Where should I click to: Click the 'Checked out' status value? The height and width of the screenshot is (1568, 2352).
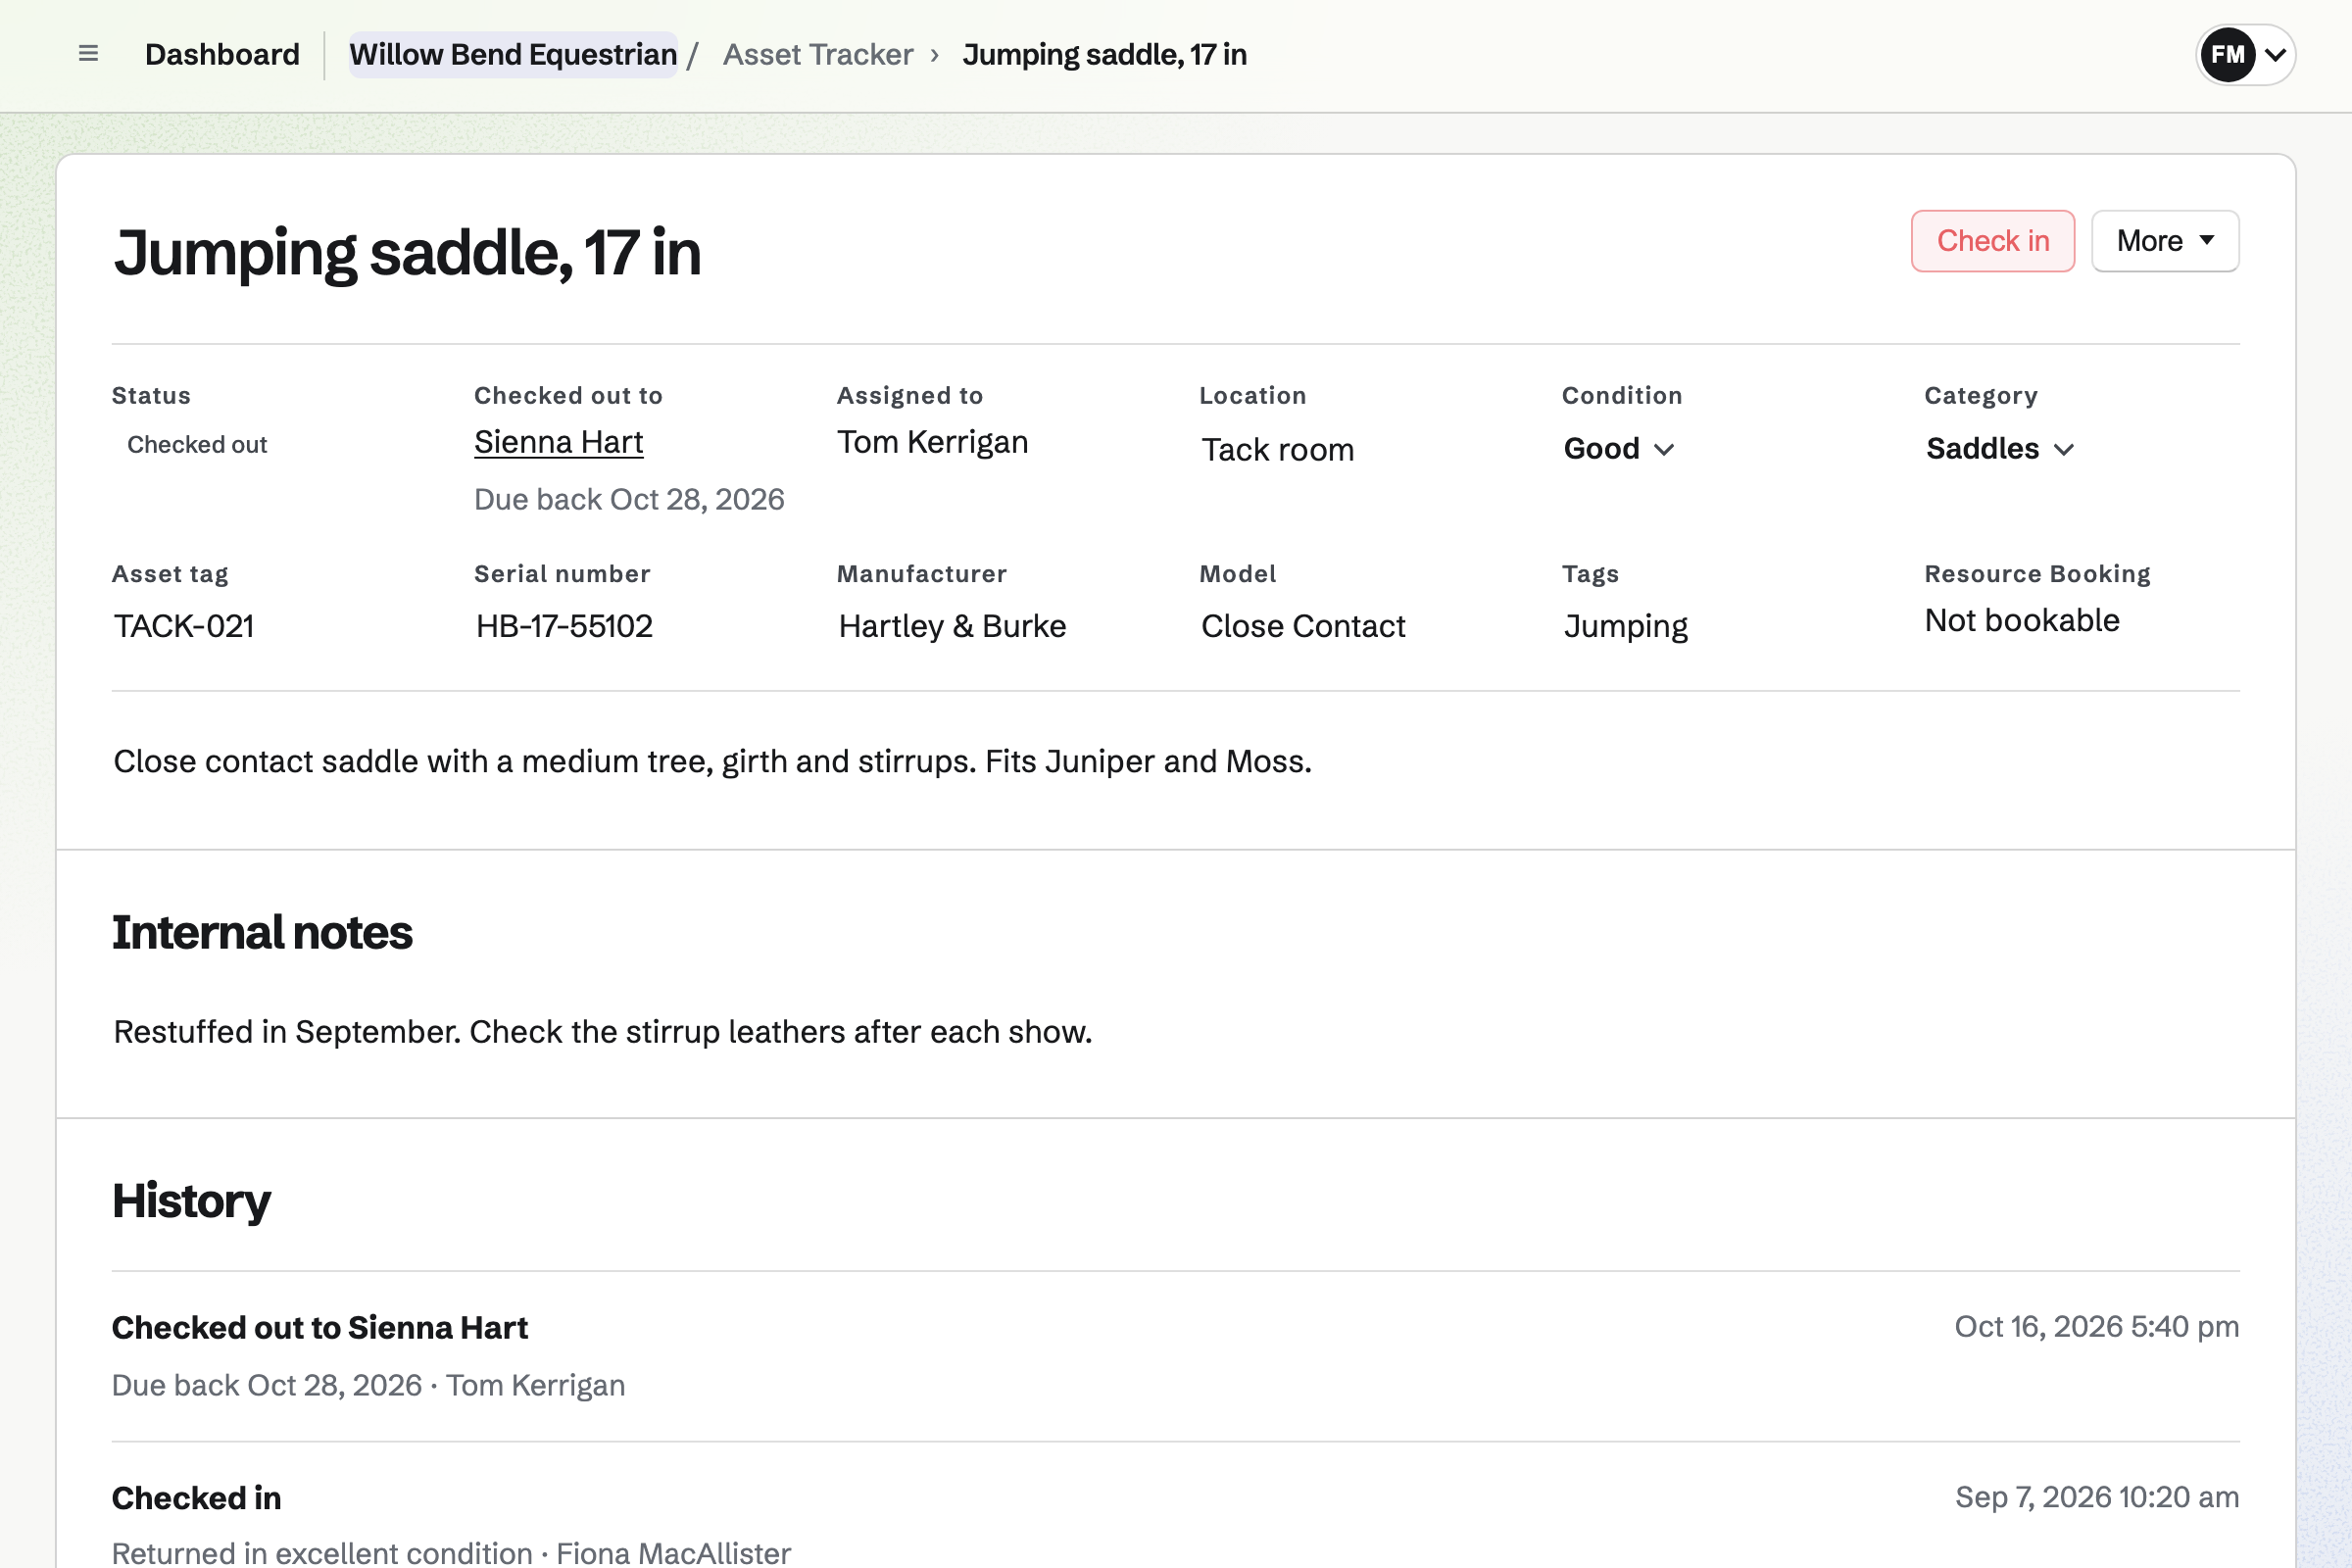tap(197, 445)
